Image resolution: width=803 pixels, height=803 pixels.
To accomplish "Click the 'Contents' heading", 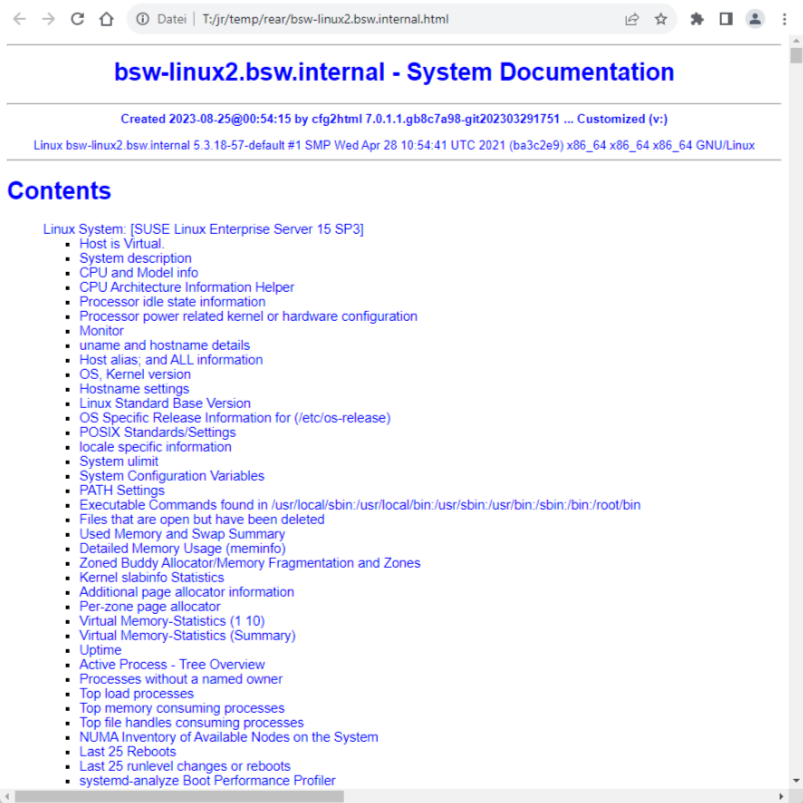I will [59, 191].
